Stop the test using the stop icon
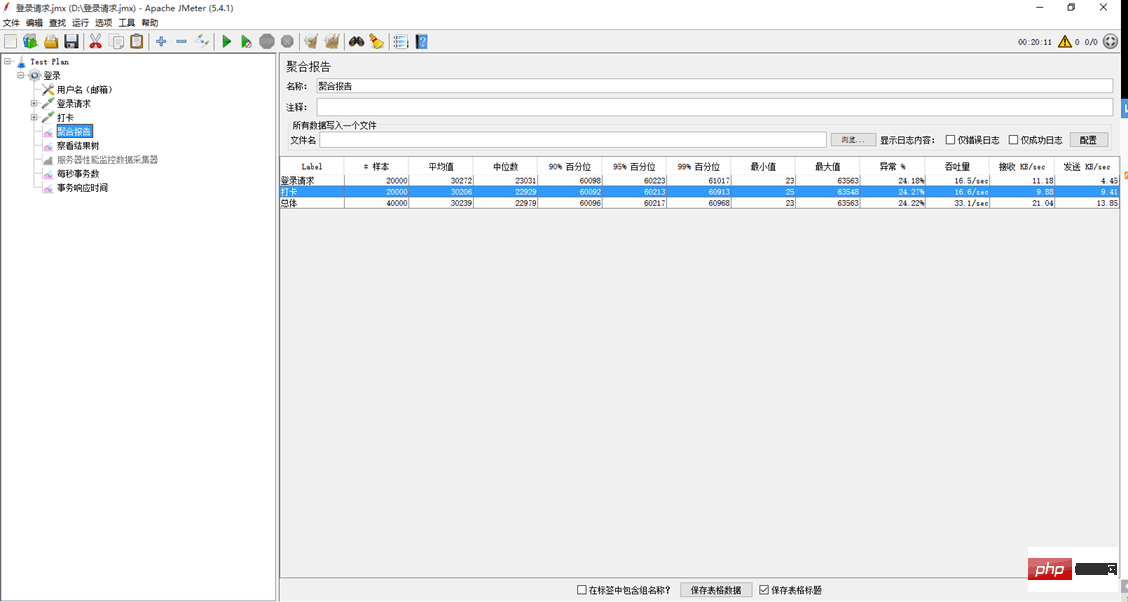The height and width of the screenshot is (602, 1128). point(265,41)
